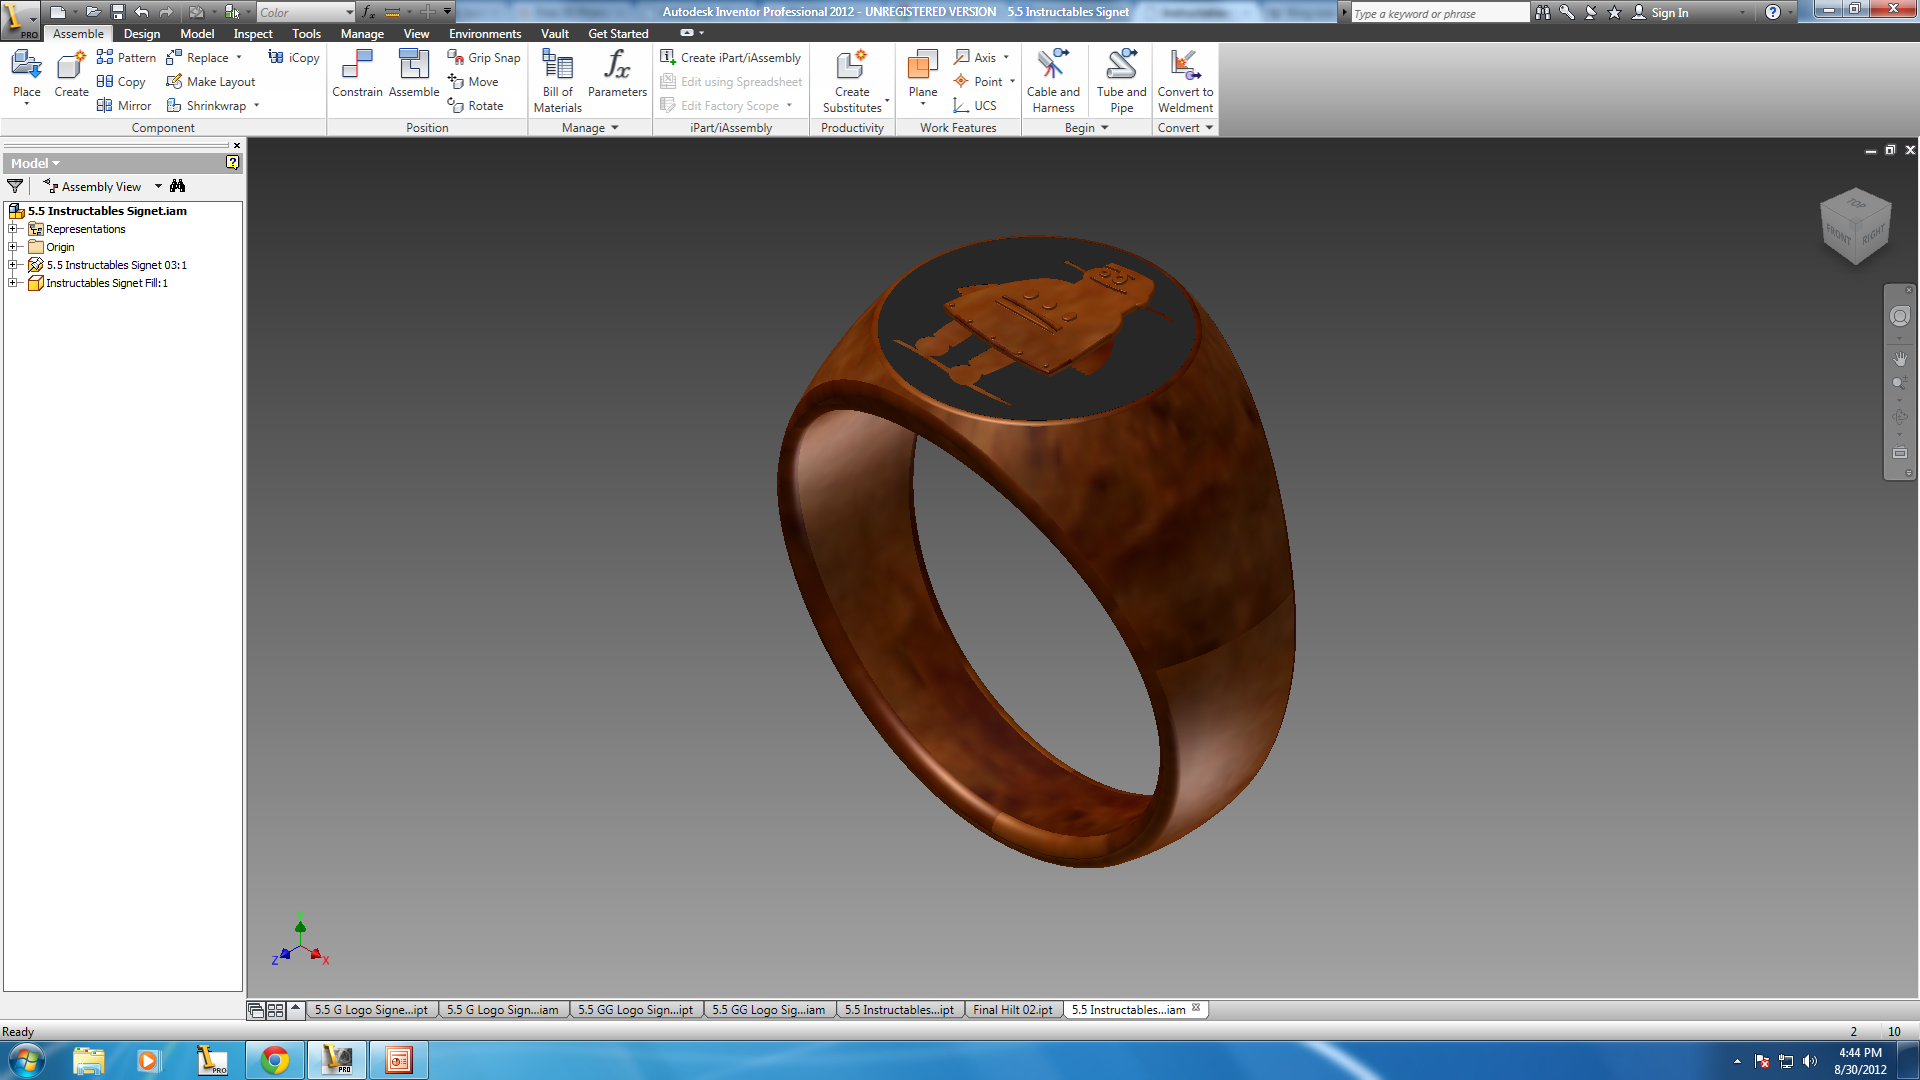Click the browser filter icon
Viewport: 1920px width, 1080px height.
[15, 186]
